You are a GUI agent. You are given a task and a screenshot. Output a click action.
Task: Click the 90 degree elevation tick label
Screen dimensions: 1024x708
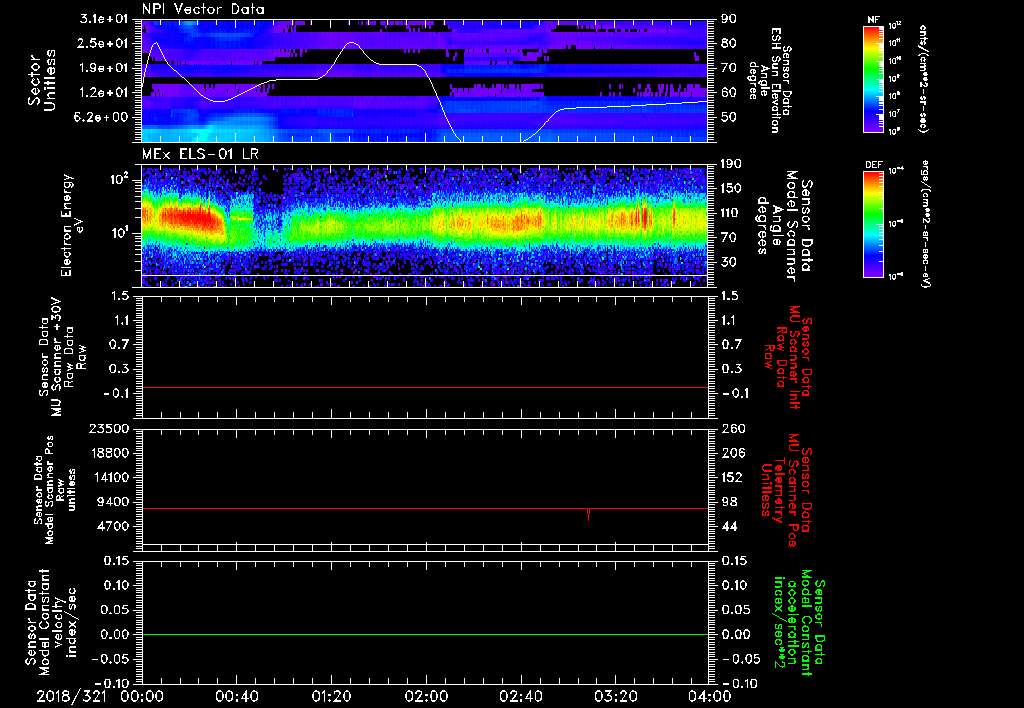(729, 19)
